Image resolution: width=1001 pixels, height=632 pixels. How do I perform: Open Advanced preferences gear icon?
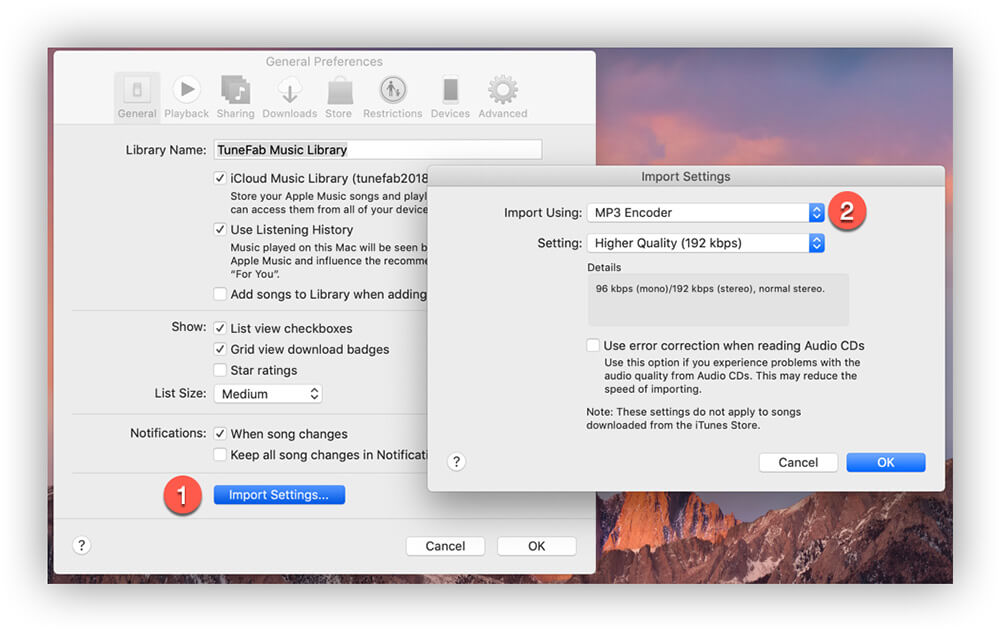(x=502, y=97)
